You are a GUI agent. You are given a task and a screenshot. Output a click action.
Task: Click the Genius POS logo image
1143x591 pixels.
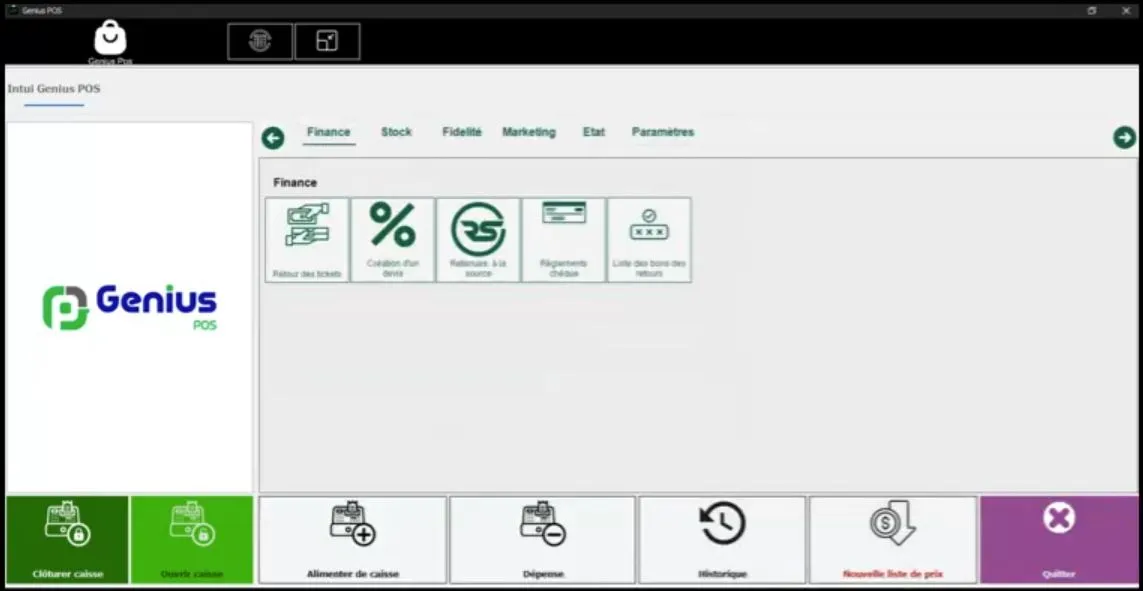[x=130, y=307]
